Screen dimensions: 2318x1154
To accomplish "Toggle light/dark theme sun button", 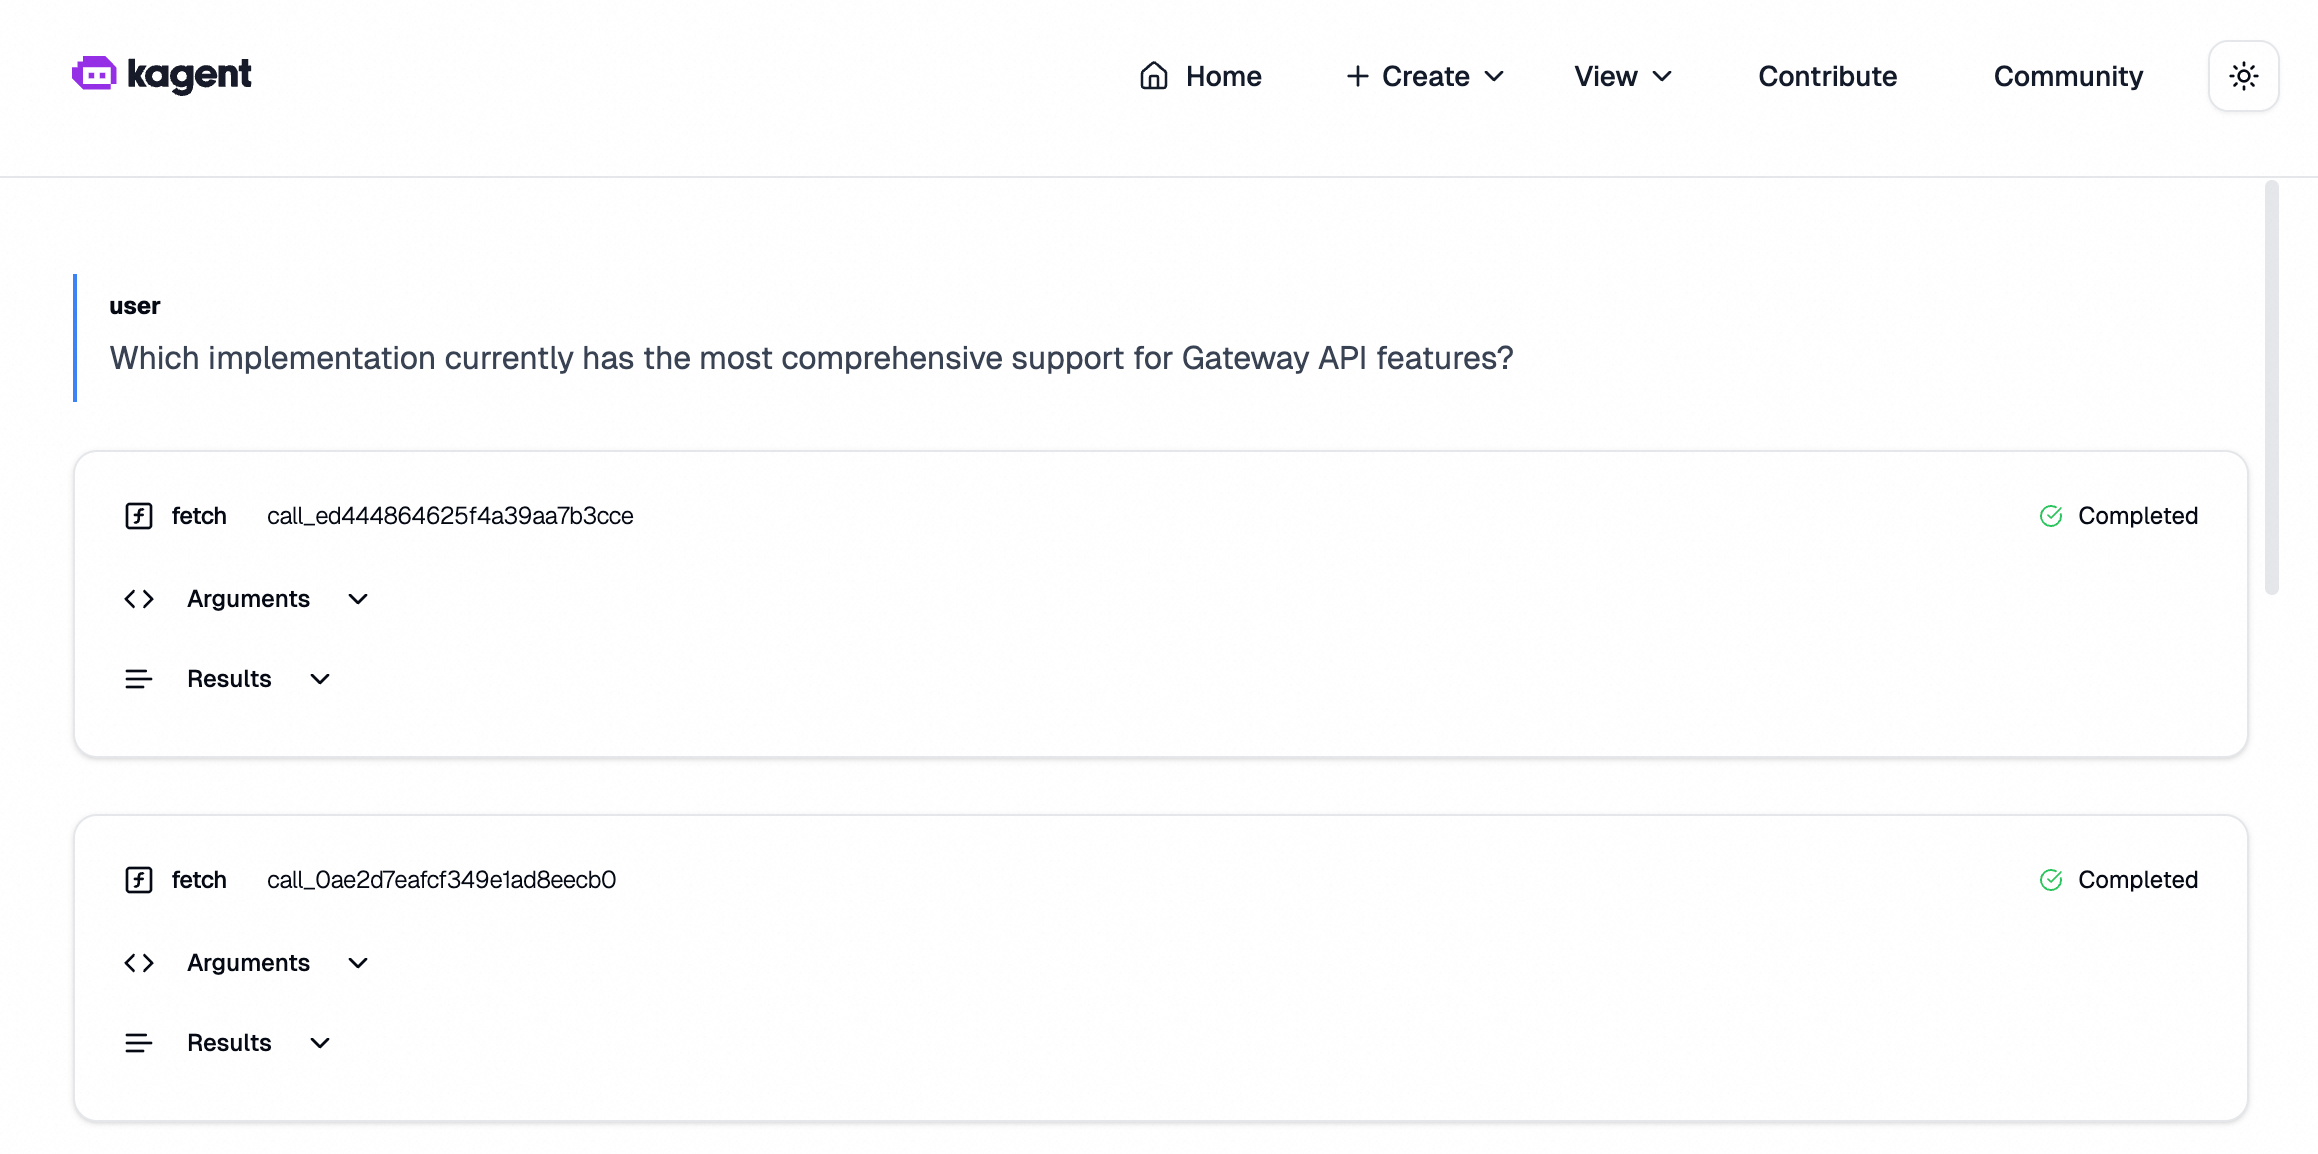I will pos(2243,76).
